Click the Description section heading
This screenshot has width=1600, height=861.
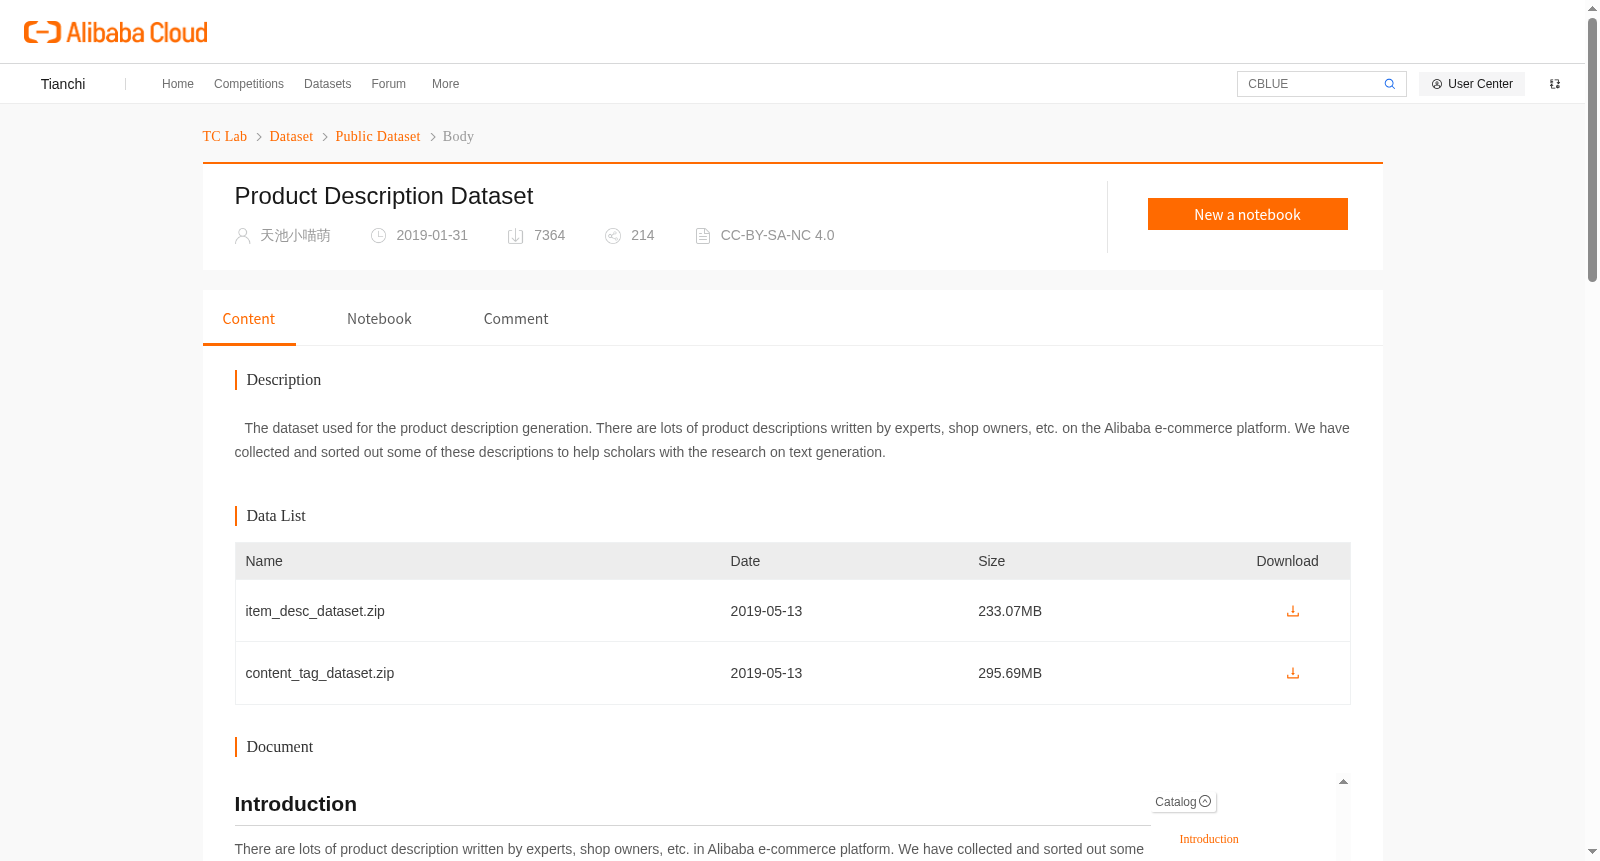click(284, 380)
